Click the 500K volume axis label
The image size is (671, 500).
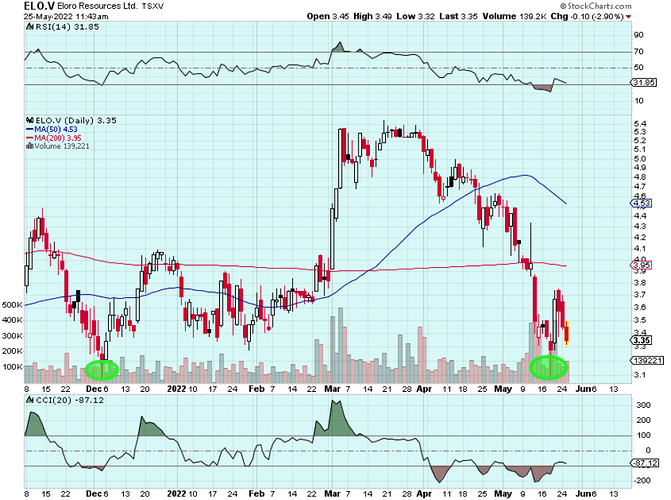coord(12,305)
